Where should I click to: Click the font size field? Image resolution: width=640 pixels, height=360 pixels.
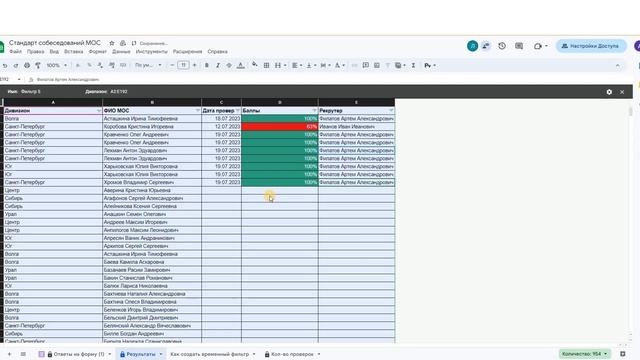183,65
